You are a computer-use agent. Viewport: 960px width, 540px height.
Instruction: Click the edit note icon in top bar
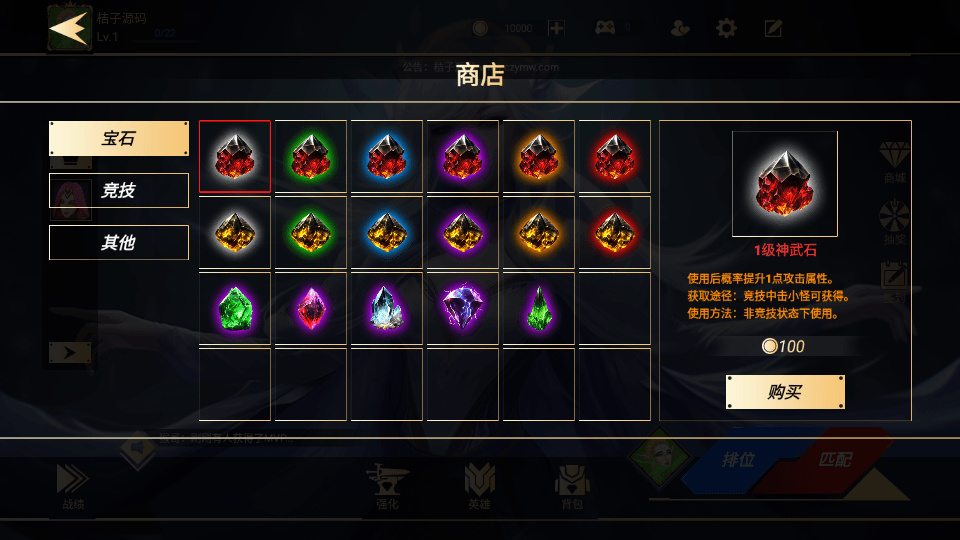click(773, 28)
